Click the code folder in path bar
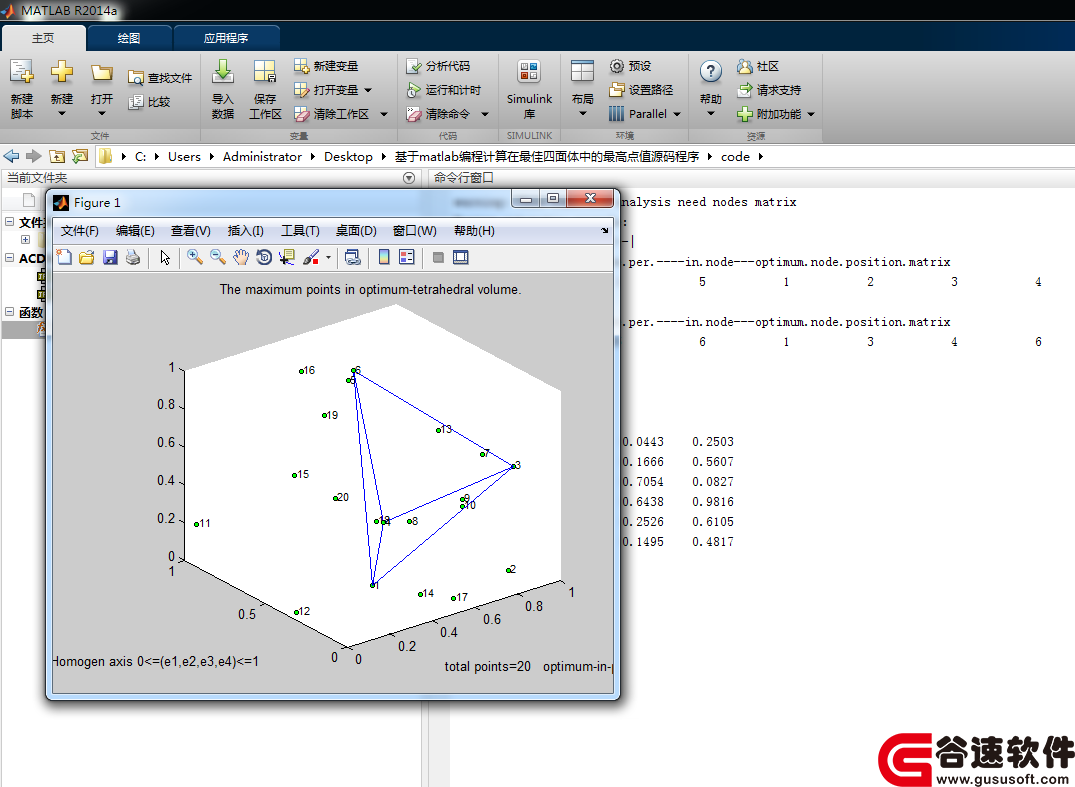The height and width of the screenshot is (787, 1075). [735, 156]
